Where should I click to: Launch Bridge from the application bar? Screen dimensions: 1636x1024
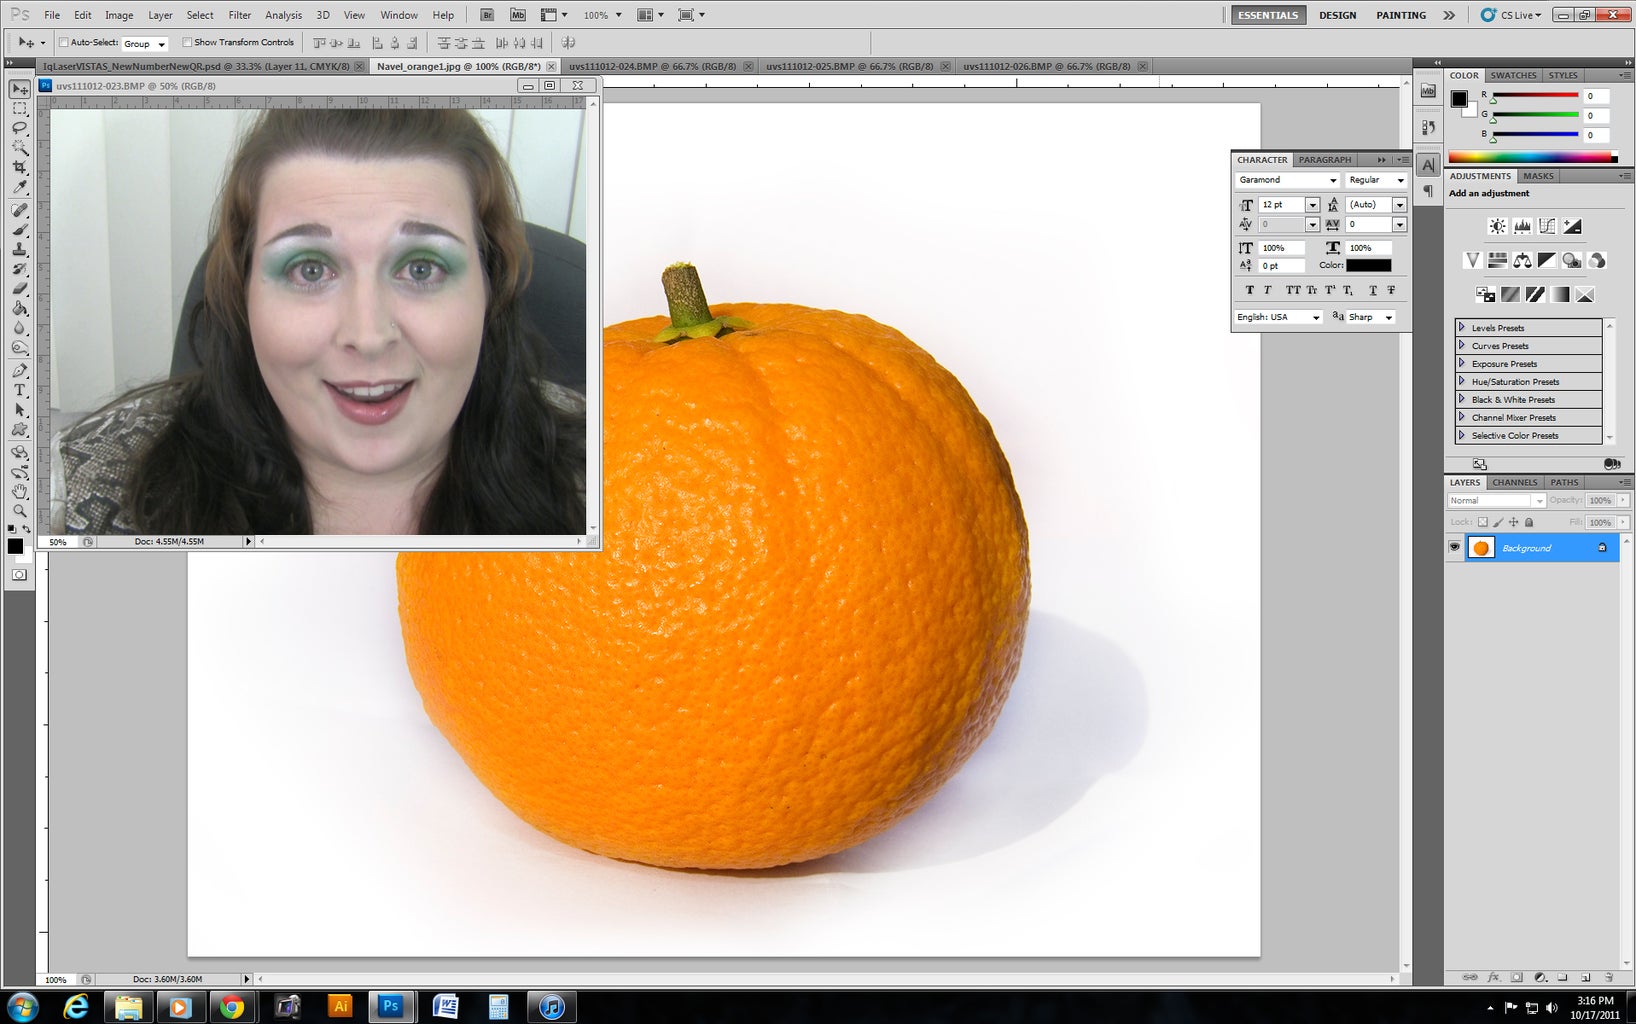pyautogui.click(x=487, y=15)
